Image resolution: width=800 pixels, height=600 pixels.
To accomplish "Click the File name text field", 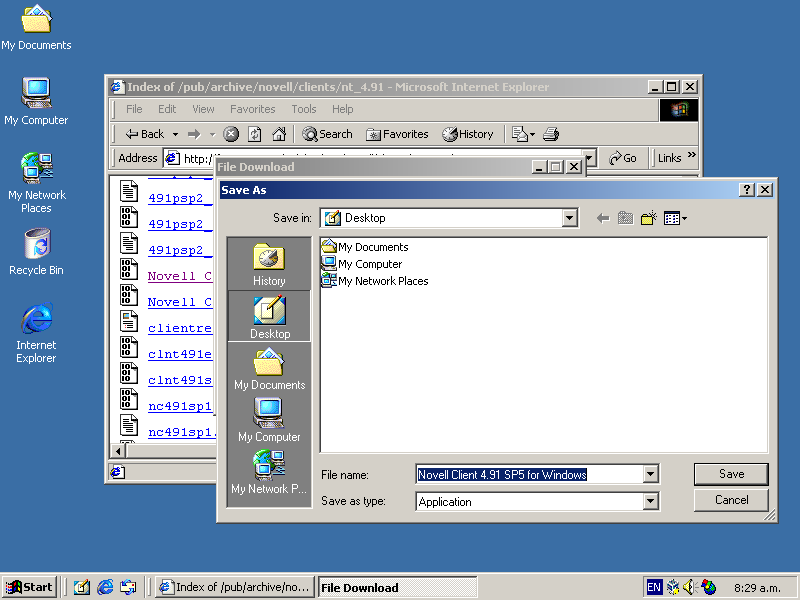I will pyautogui.click(x=530, y=474).
